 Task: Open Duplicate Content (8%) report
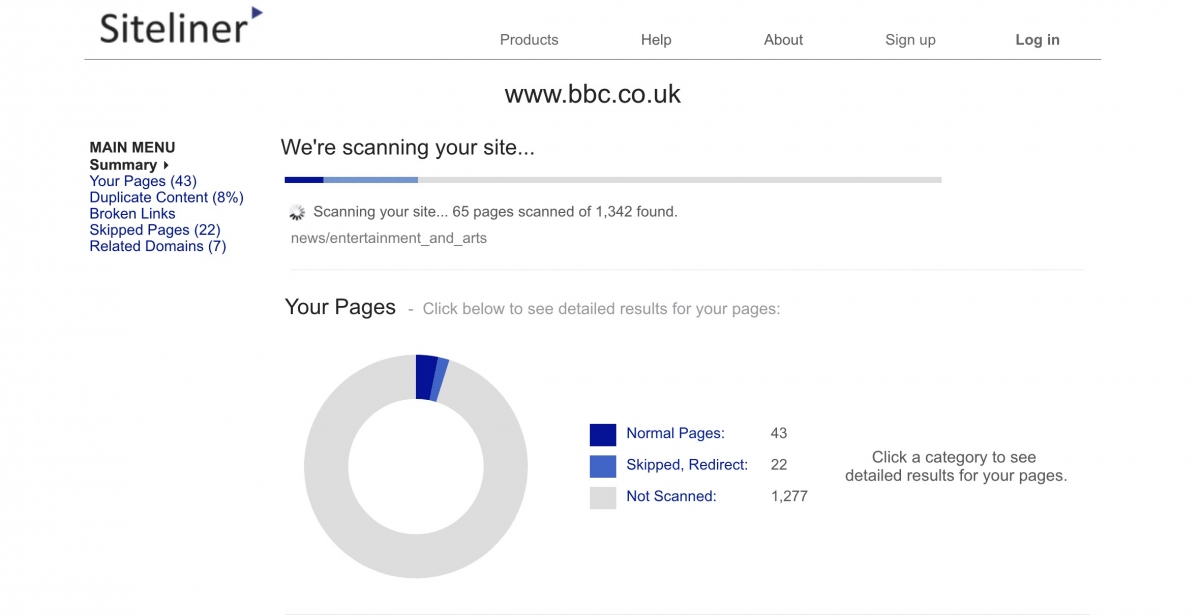(166, 197)
